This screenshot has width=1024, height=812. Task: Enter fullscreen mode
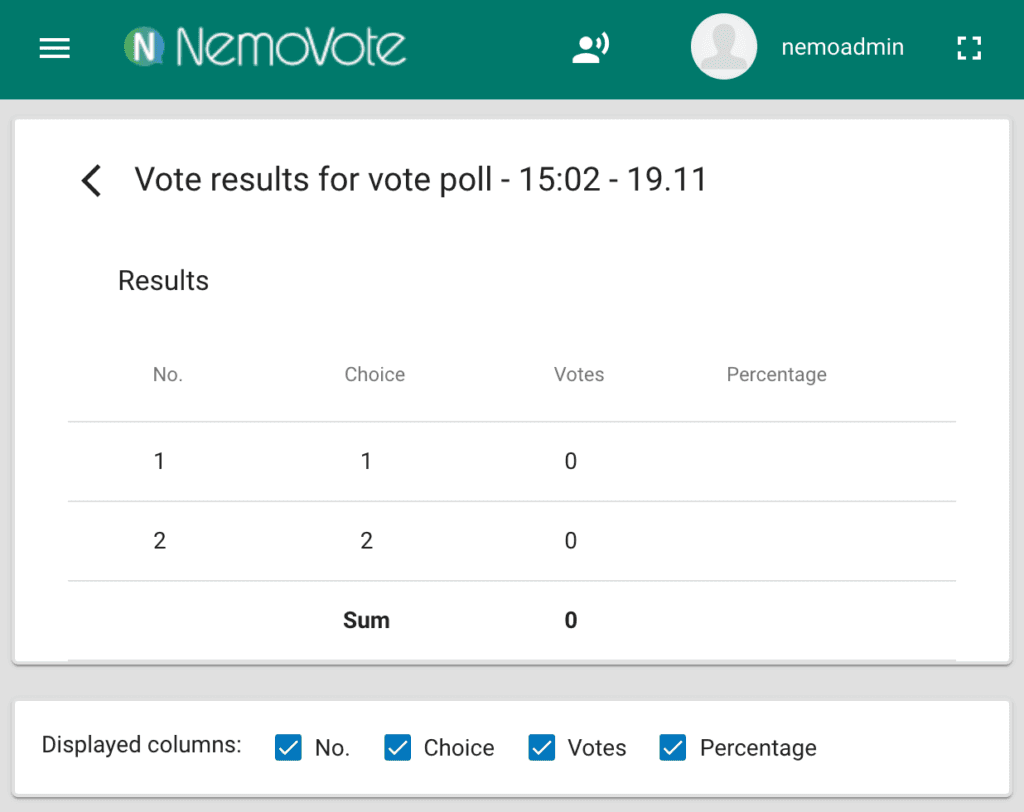click(x=968, y=47)
